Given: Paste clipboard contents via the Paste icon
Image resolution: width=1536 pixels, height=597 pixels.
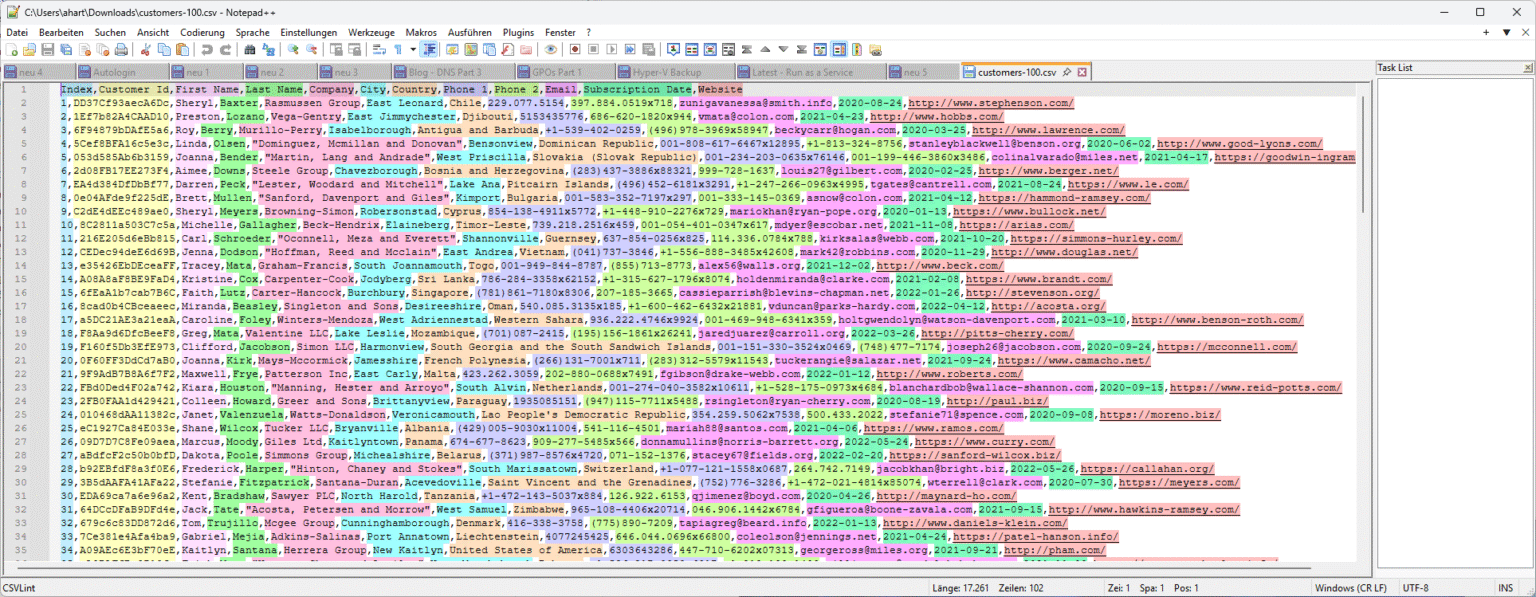Looking at the screenshot, I should 181,49.
